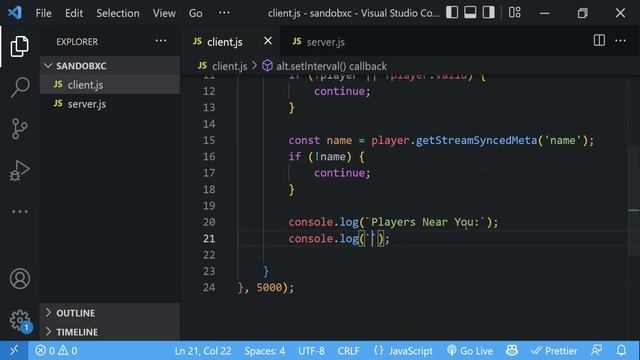Viewport: 640px width, 360px height.
Task: Change end of line sequence CRLF
Action: coord(349,351)
